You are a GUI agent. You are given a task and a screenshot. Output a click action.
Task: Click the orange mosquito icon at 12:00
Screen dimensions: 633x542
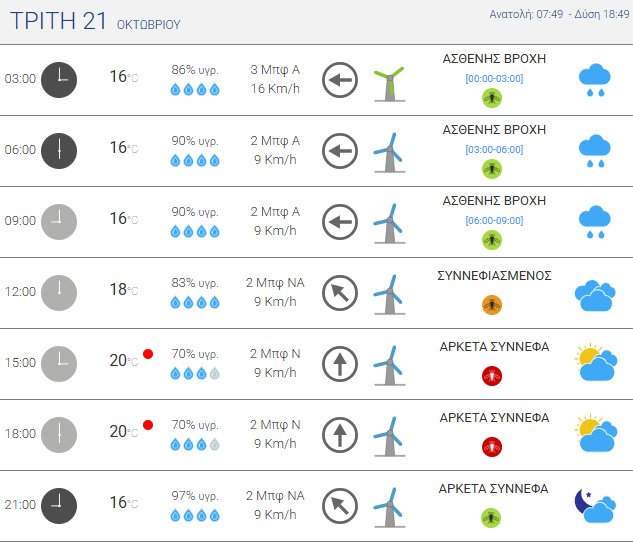492,304
